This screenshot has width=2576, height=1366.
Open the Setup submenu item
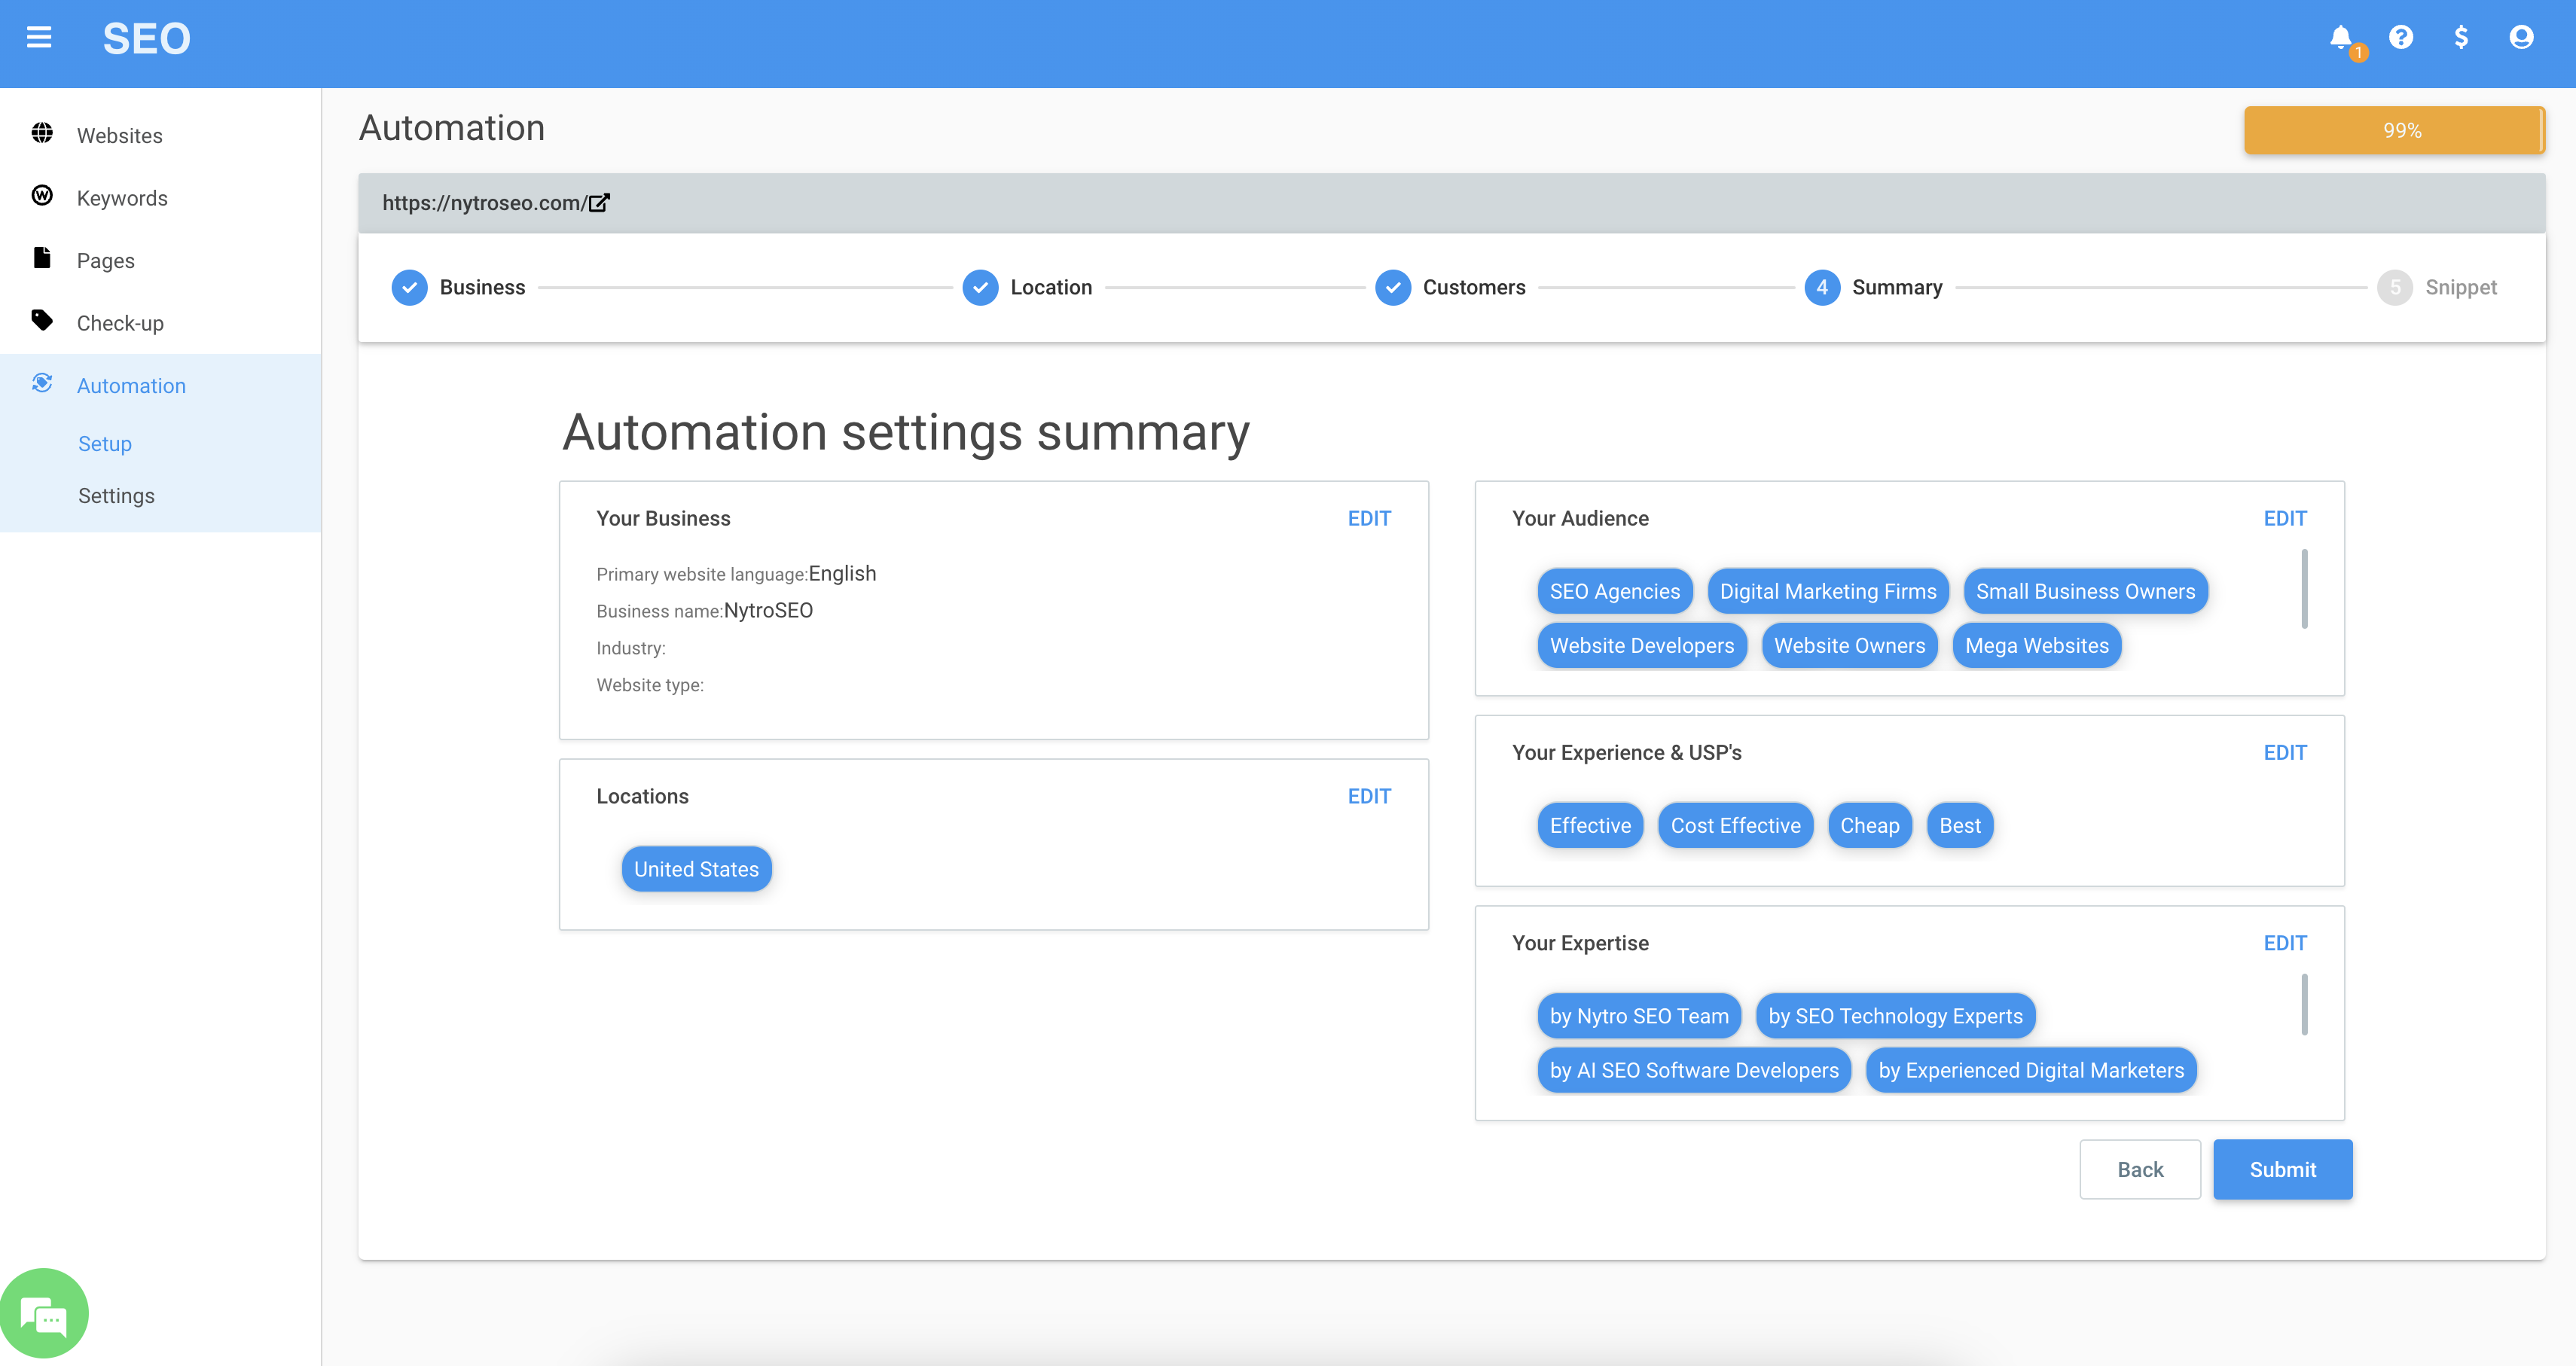pyautogui.click(x=105, y=444)
